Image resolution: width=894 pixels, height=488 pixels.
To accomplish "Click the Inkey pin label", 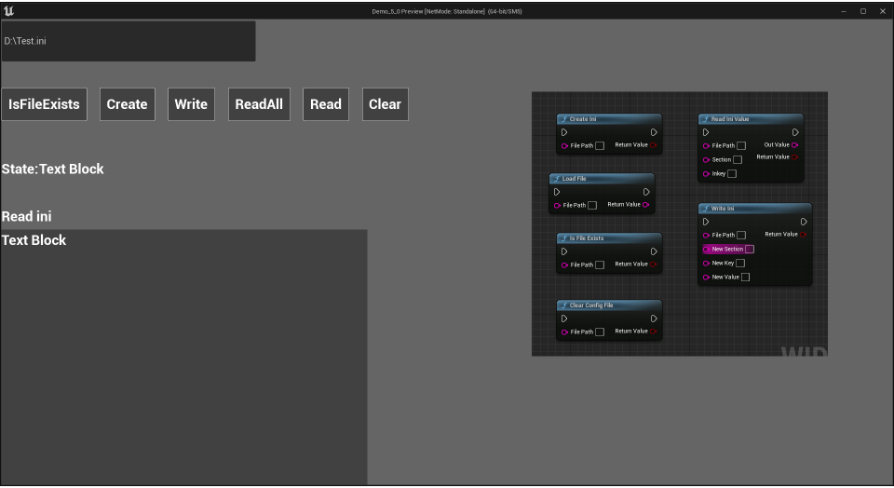I will [718, 174].
